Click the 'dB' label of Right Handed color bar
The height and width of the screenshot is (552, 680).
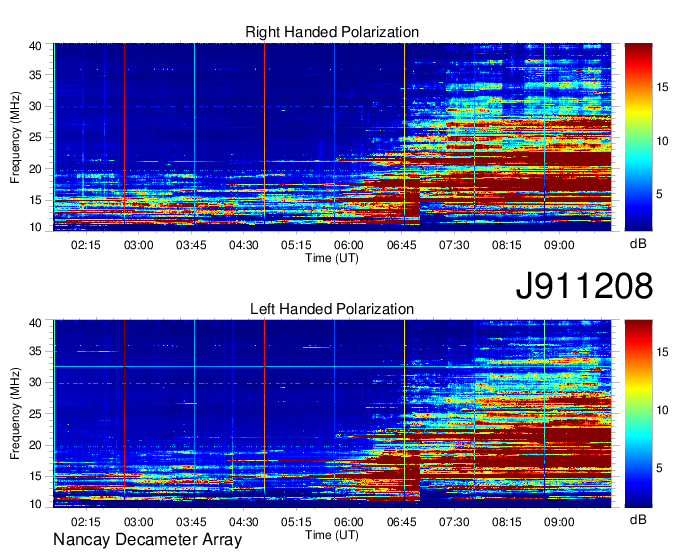tap(638, 244)
